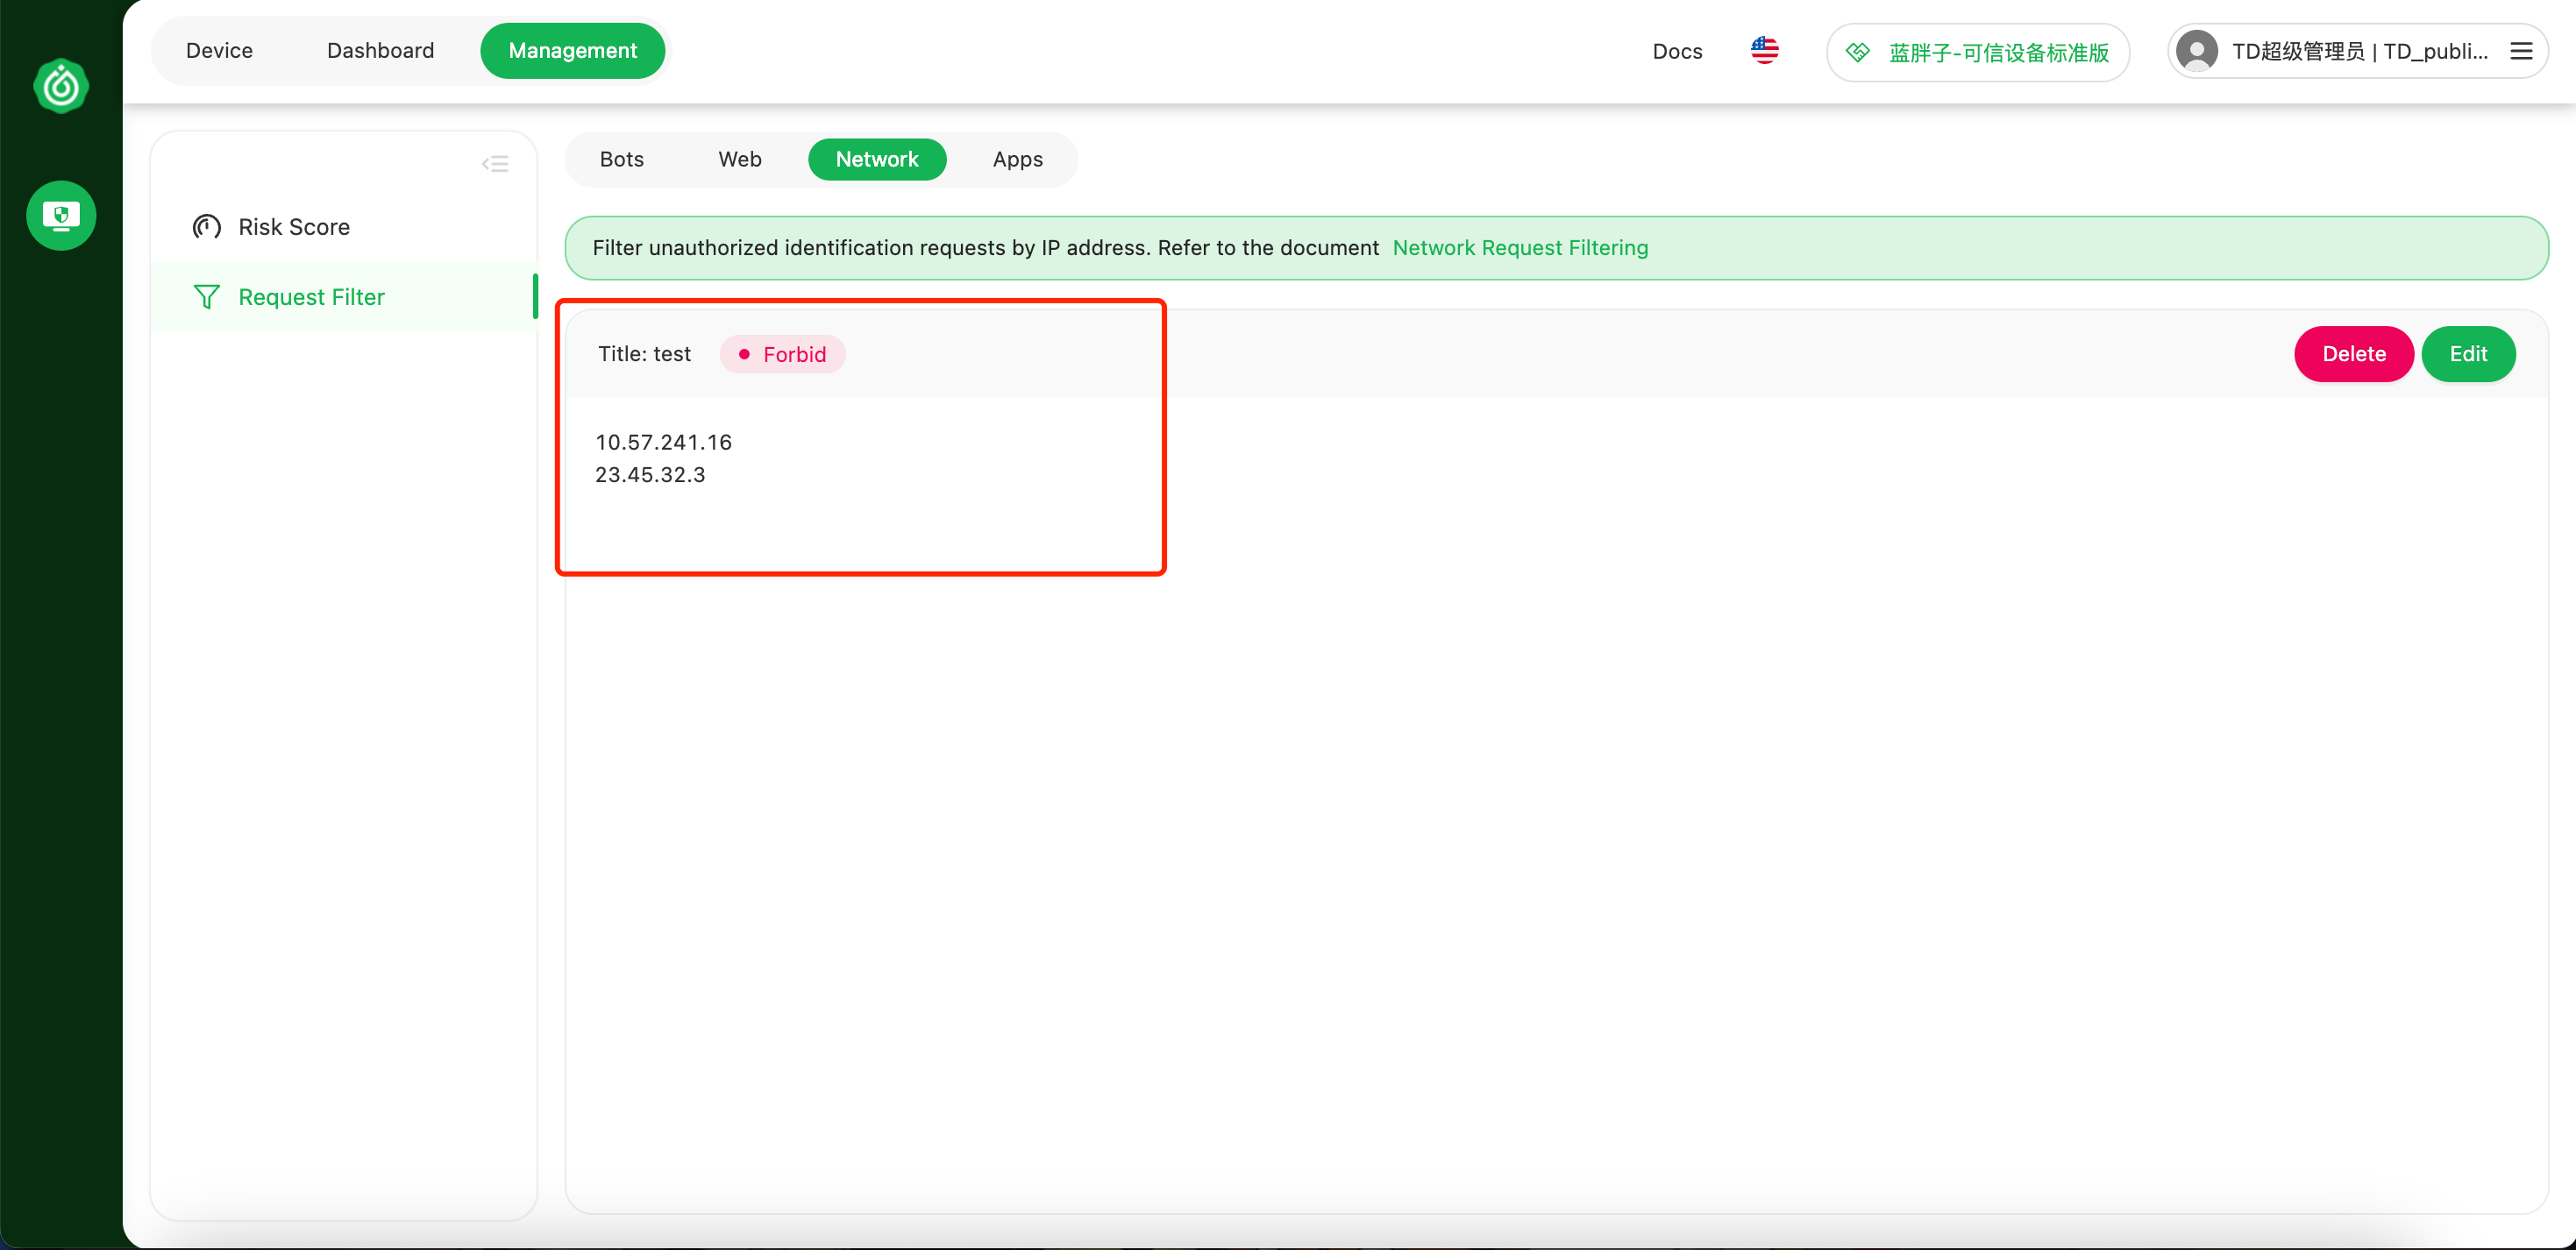Open the 蓝胖子-可信设备标准版 app selector
The image size is (2576, 1250).
coord(1977,52)
